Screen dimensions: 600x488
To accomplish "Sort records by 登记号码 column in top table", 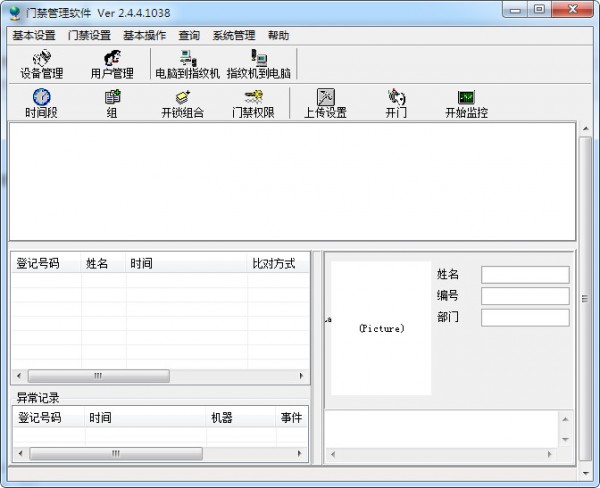I will point(46,263).
